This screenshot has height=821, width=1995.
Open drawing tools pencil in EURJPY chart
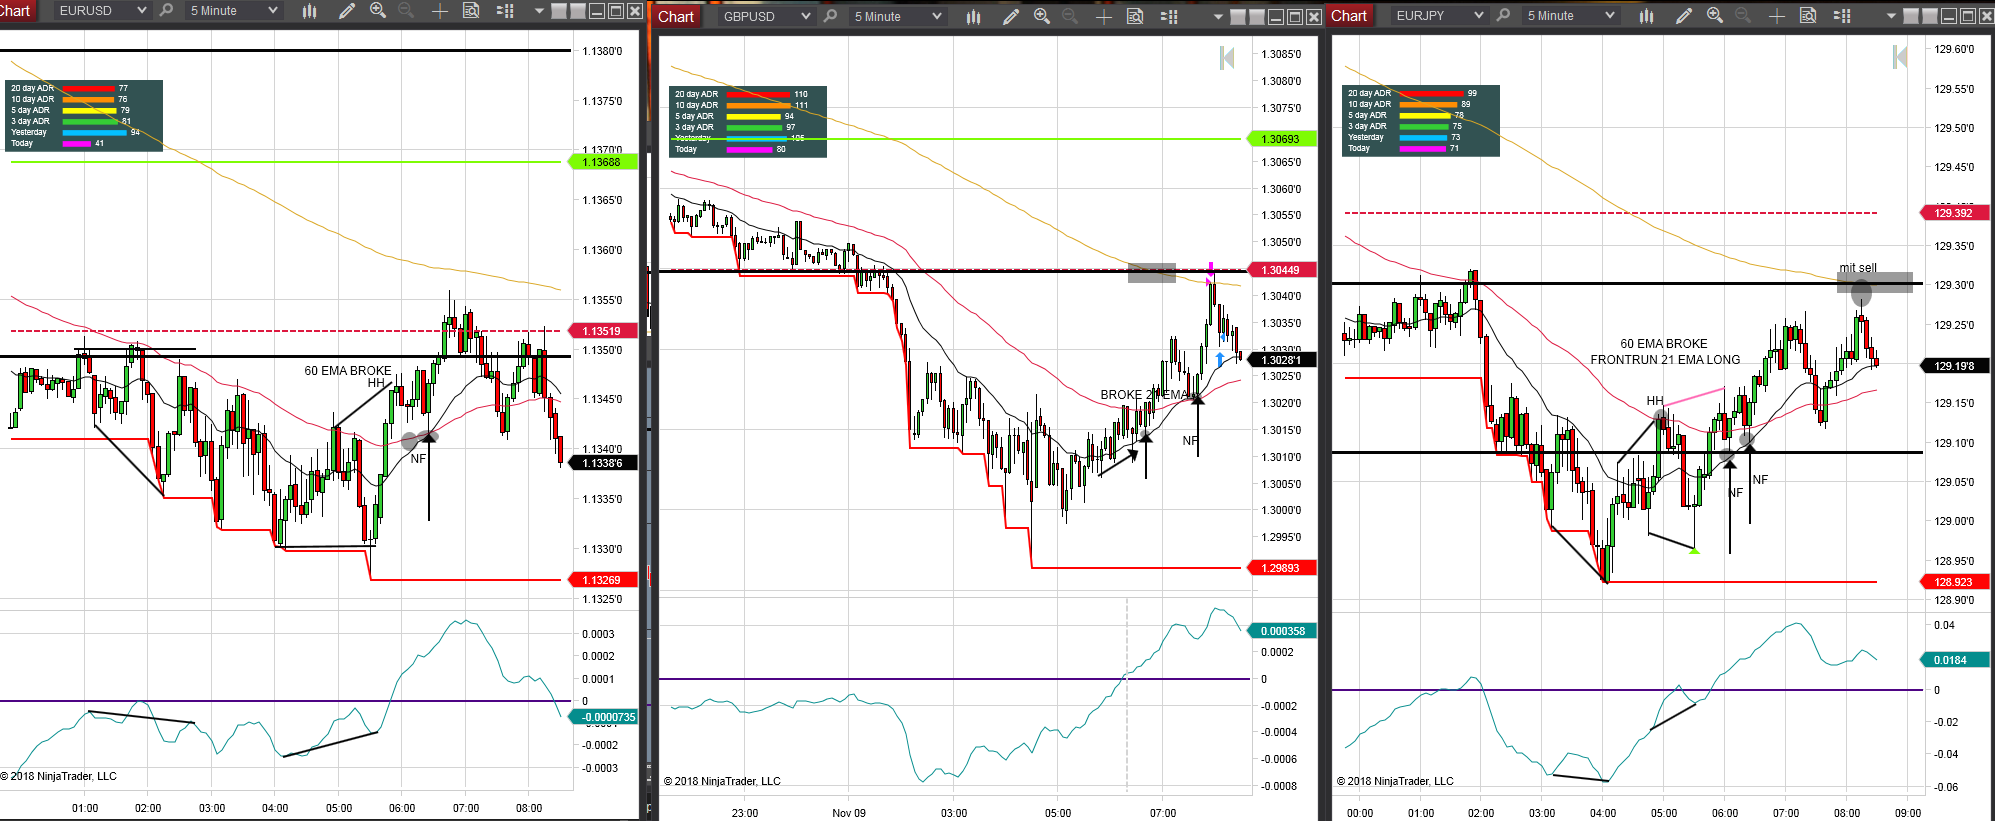[1684, 15]
